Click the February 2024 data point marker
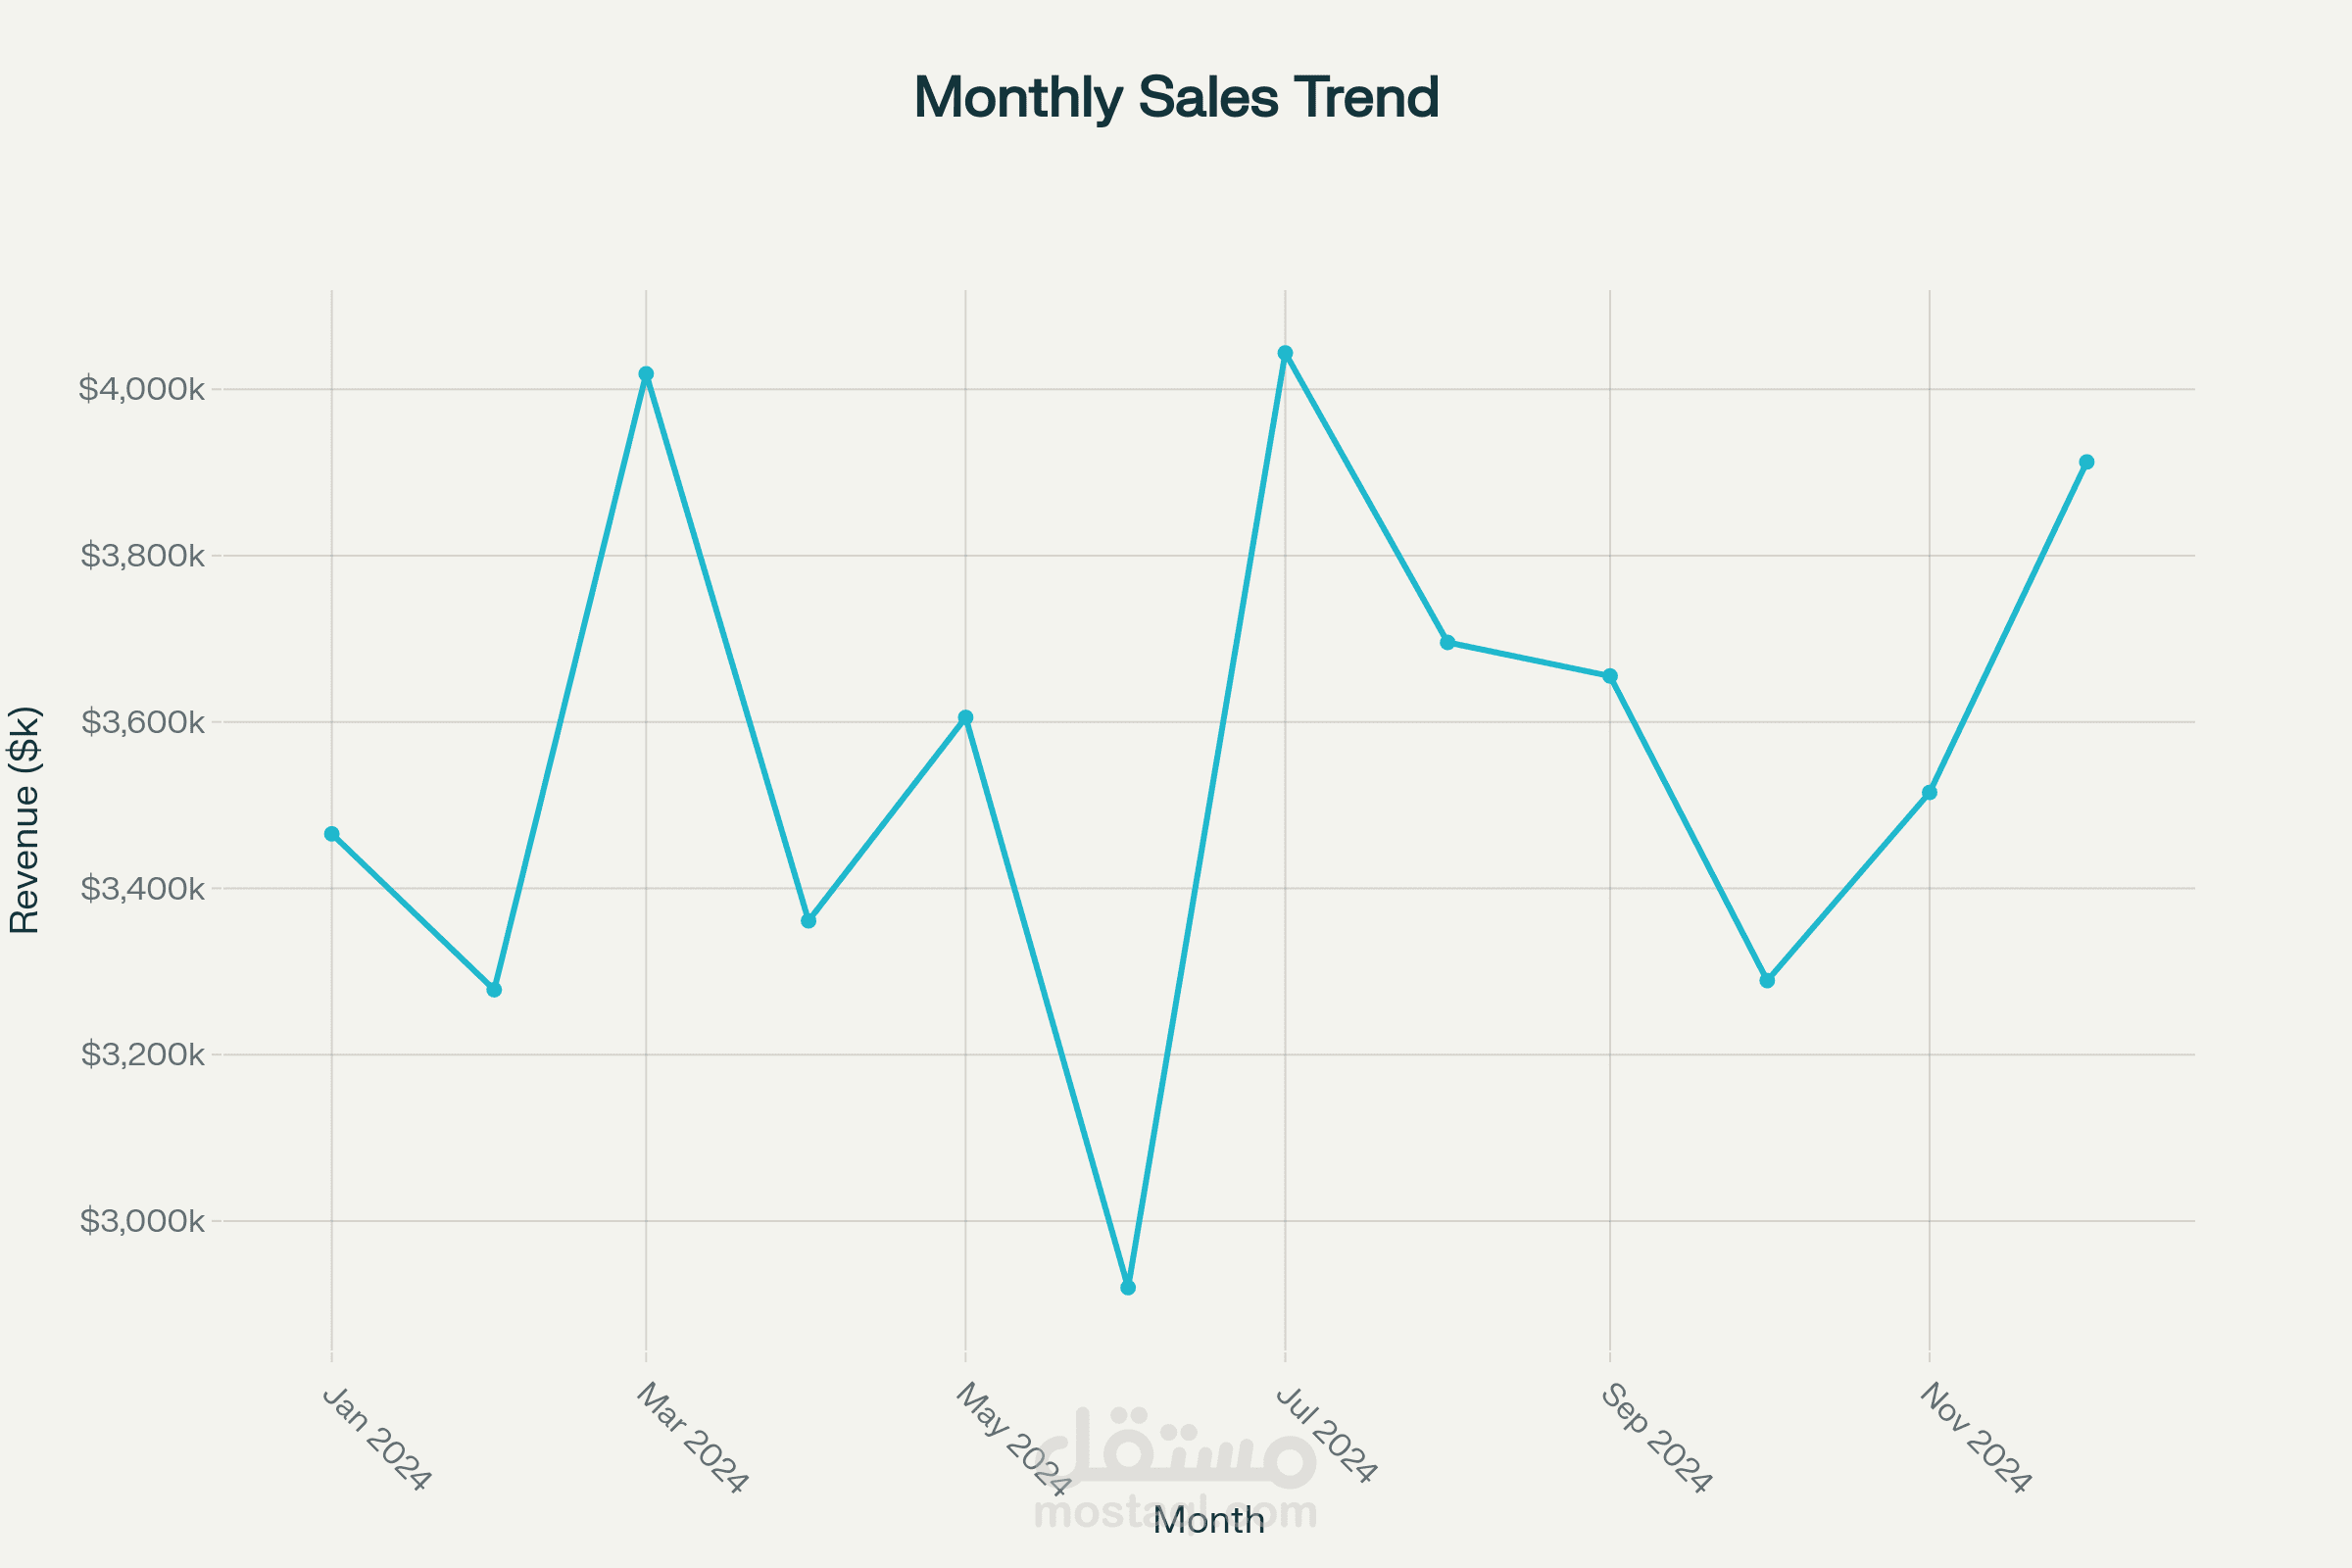The image size is (2352, 1568). (x=494, y=990)
